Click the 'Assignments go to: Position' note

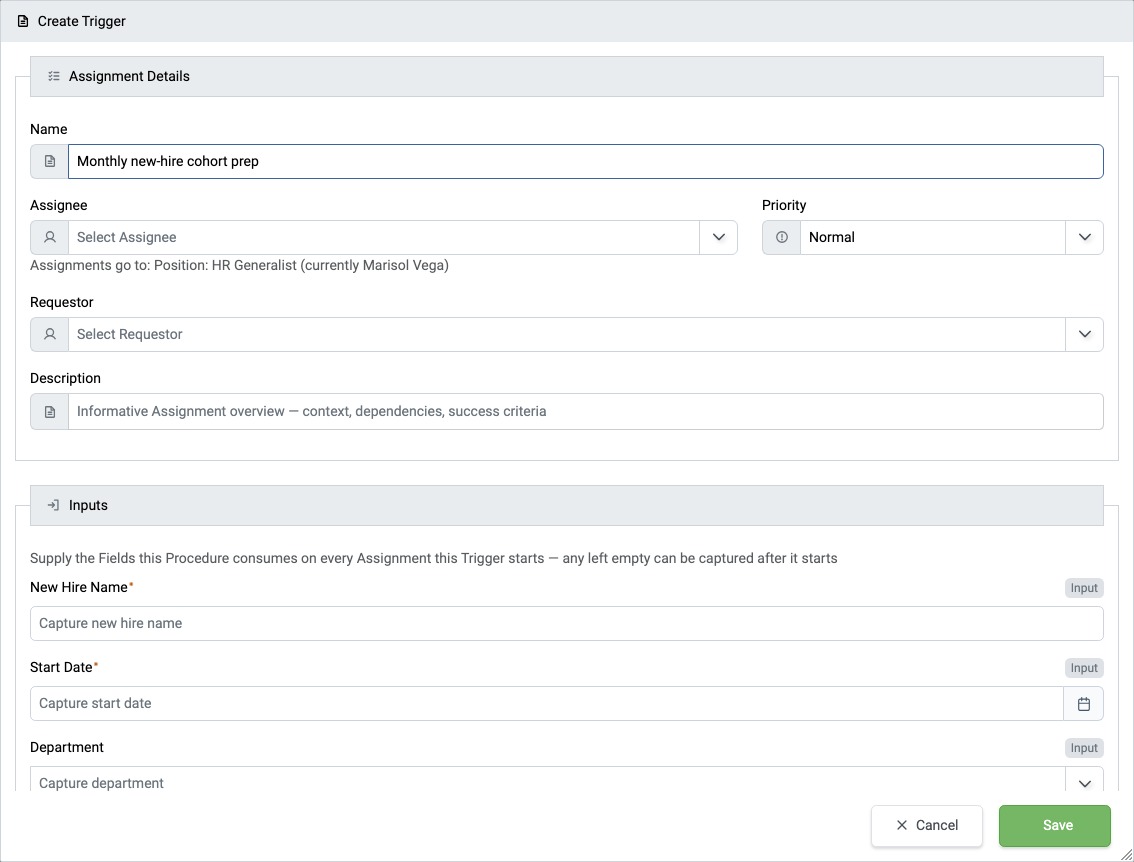tap(239, 265)
